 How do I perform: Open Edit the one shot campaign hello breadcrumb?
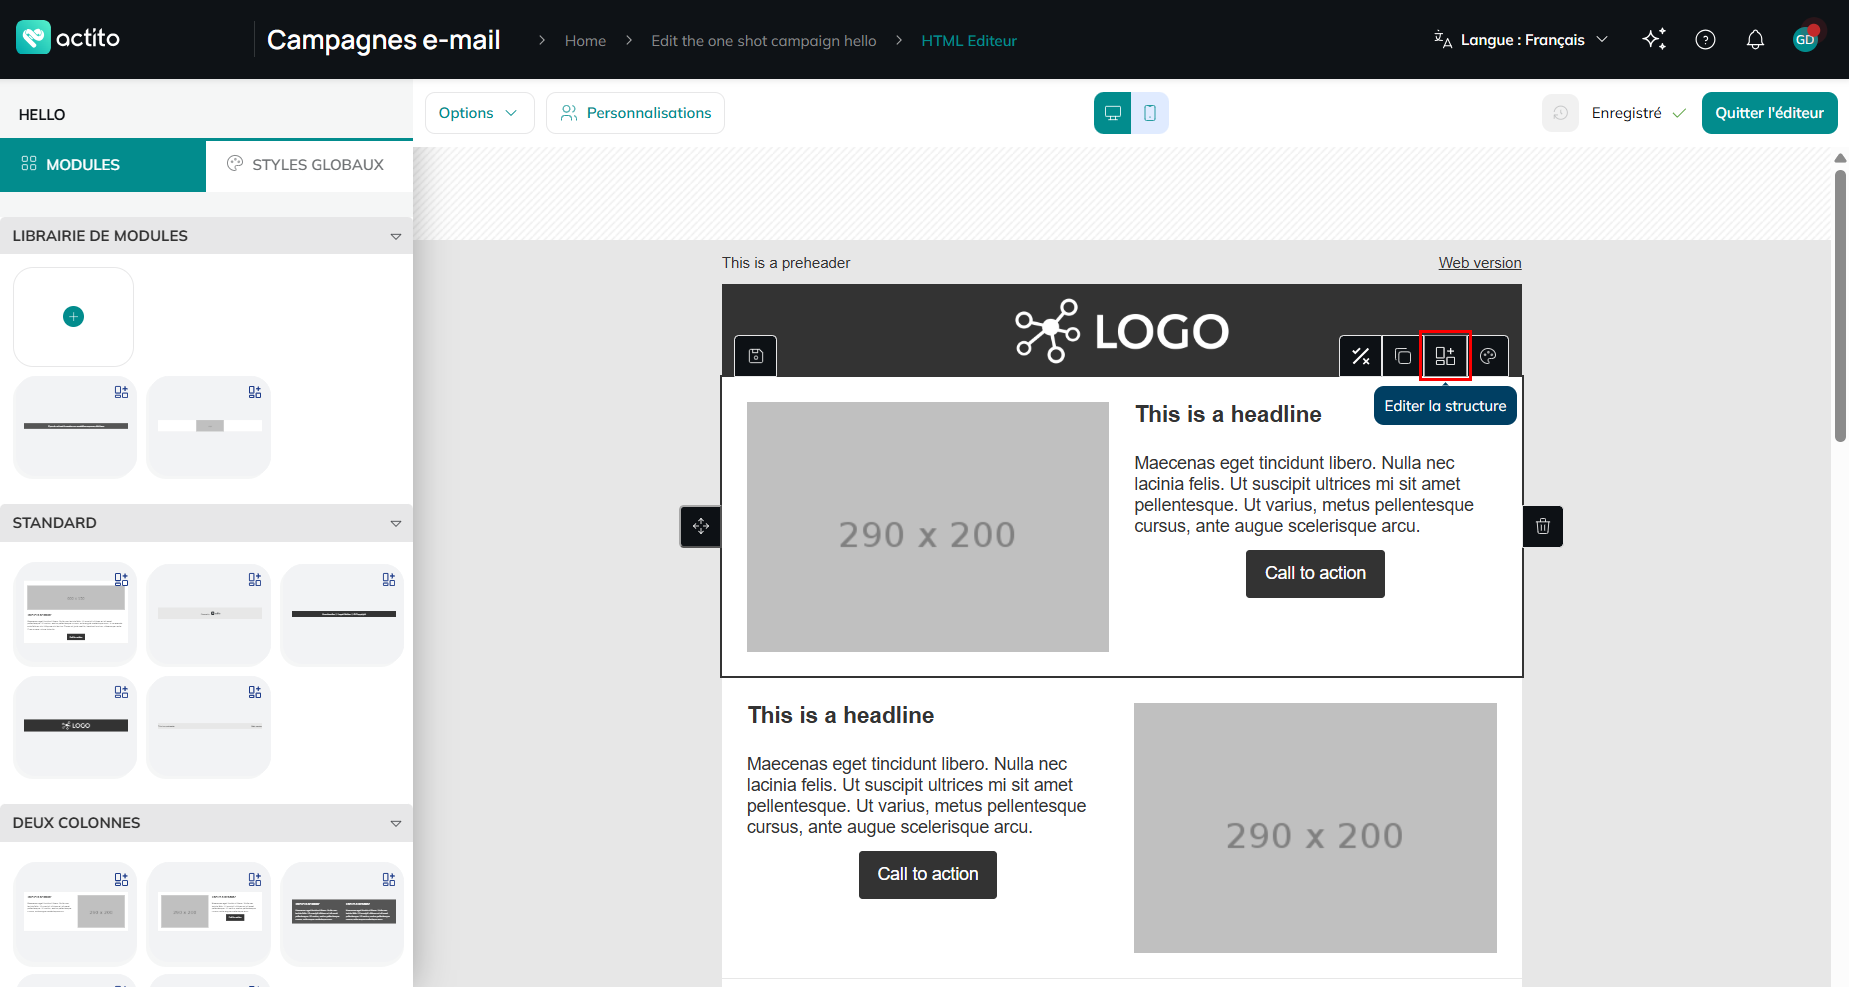764,41
